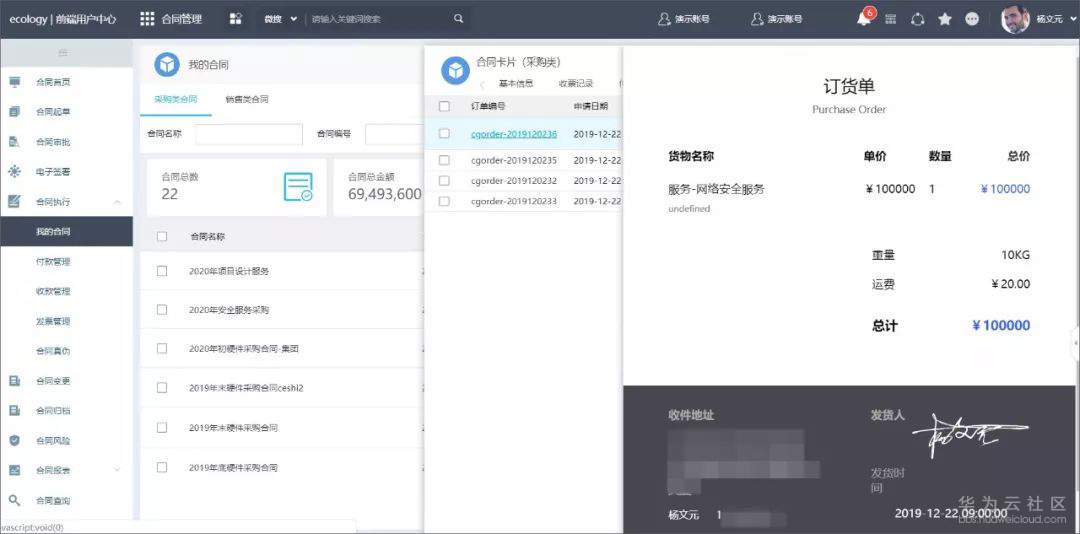Click the blue cube icon beside 我的合同
The width and height of the screenshot is (1080, 534).
167,65
